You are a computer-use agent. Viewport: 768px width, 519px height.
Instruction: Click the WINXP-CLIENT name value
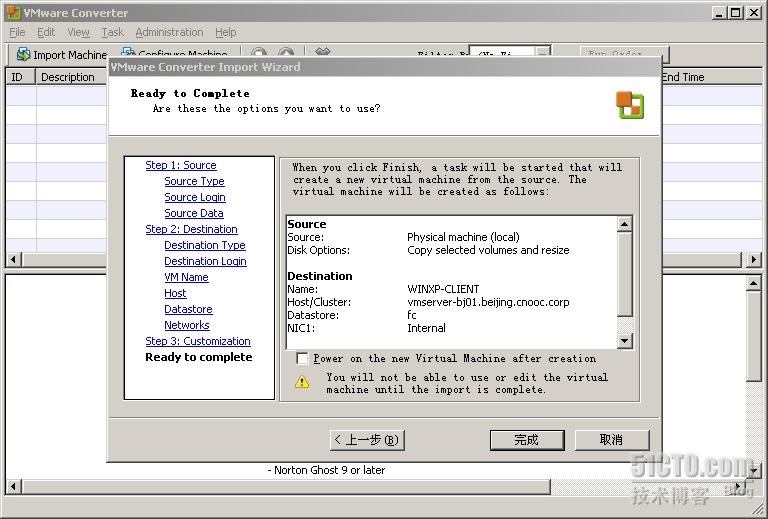point(443,289)
